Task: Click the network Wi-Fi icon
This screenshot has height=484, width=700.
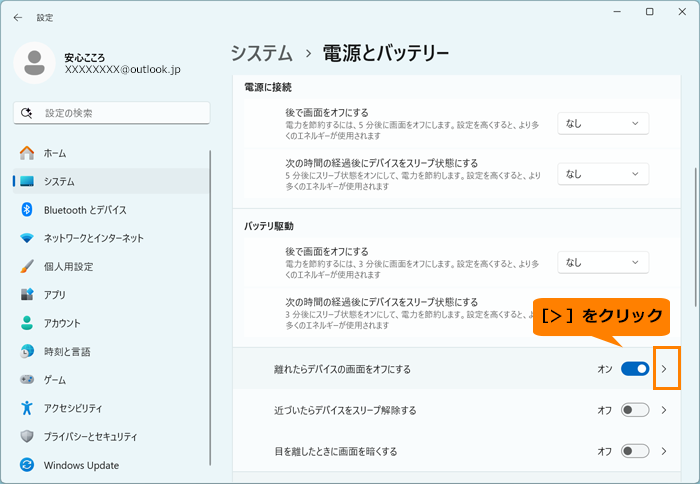Action: [27, 238]
